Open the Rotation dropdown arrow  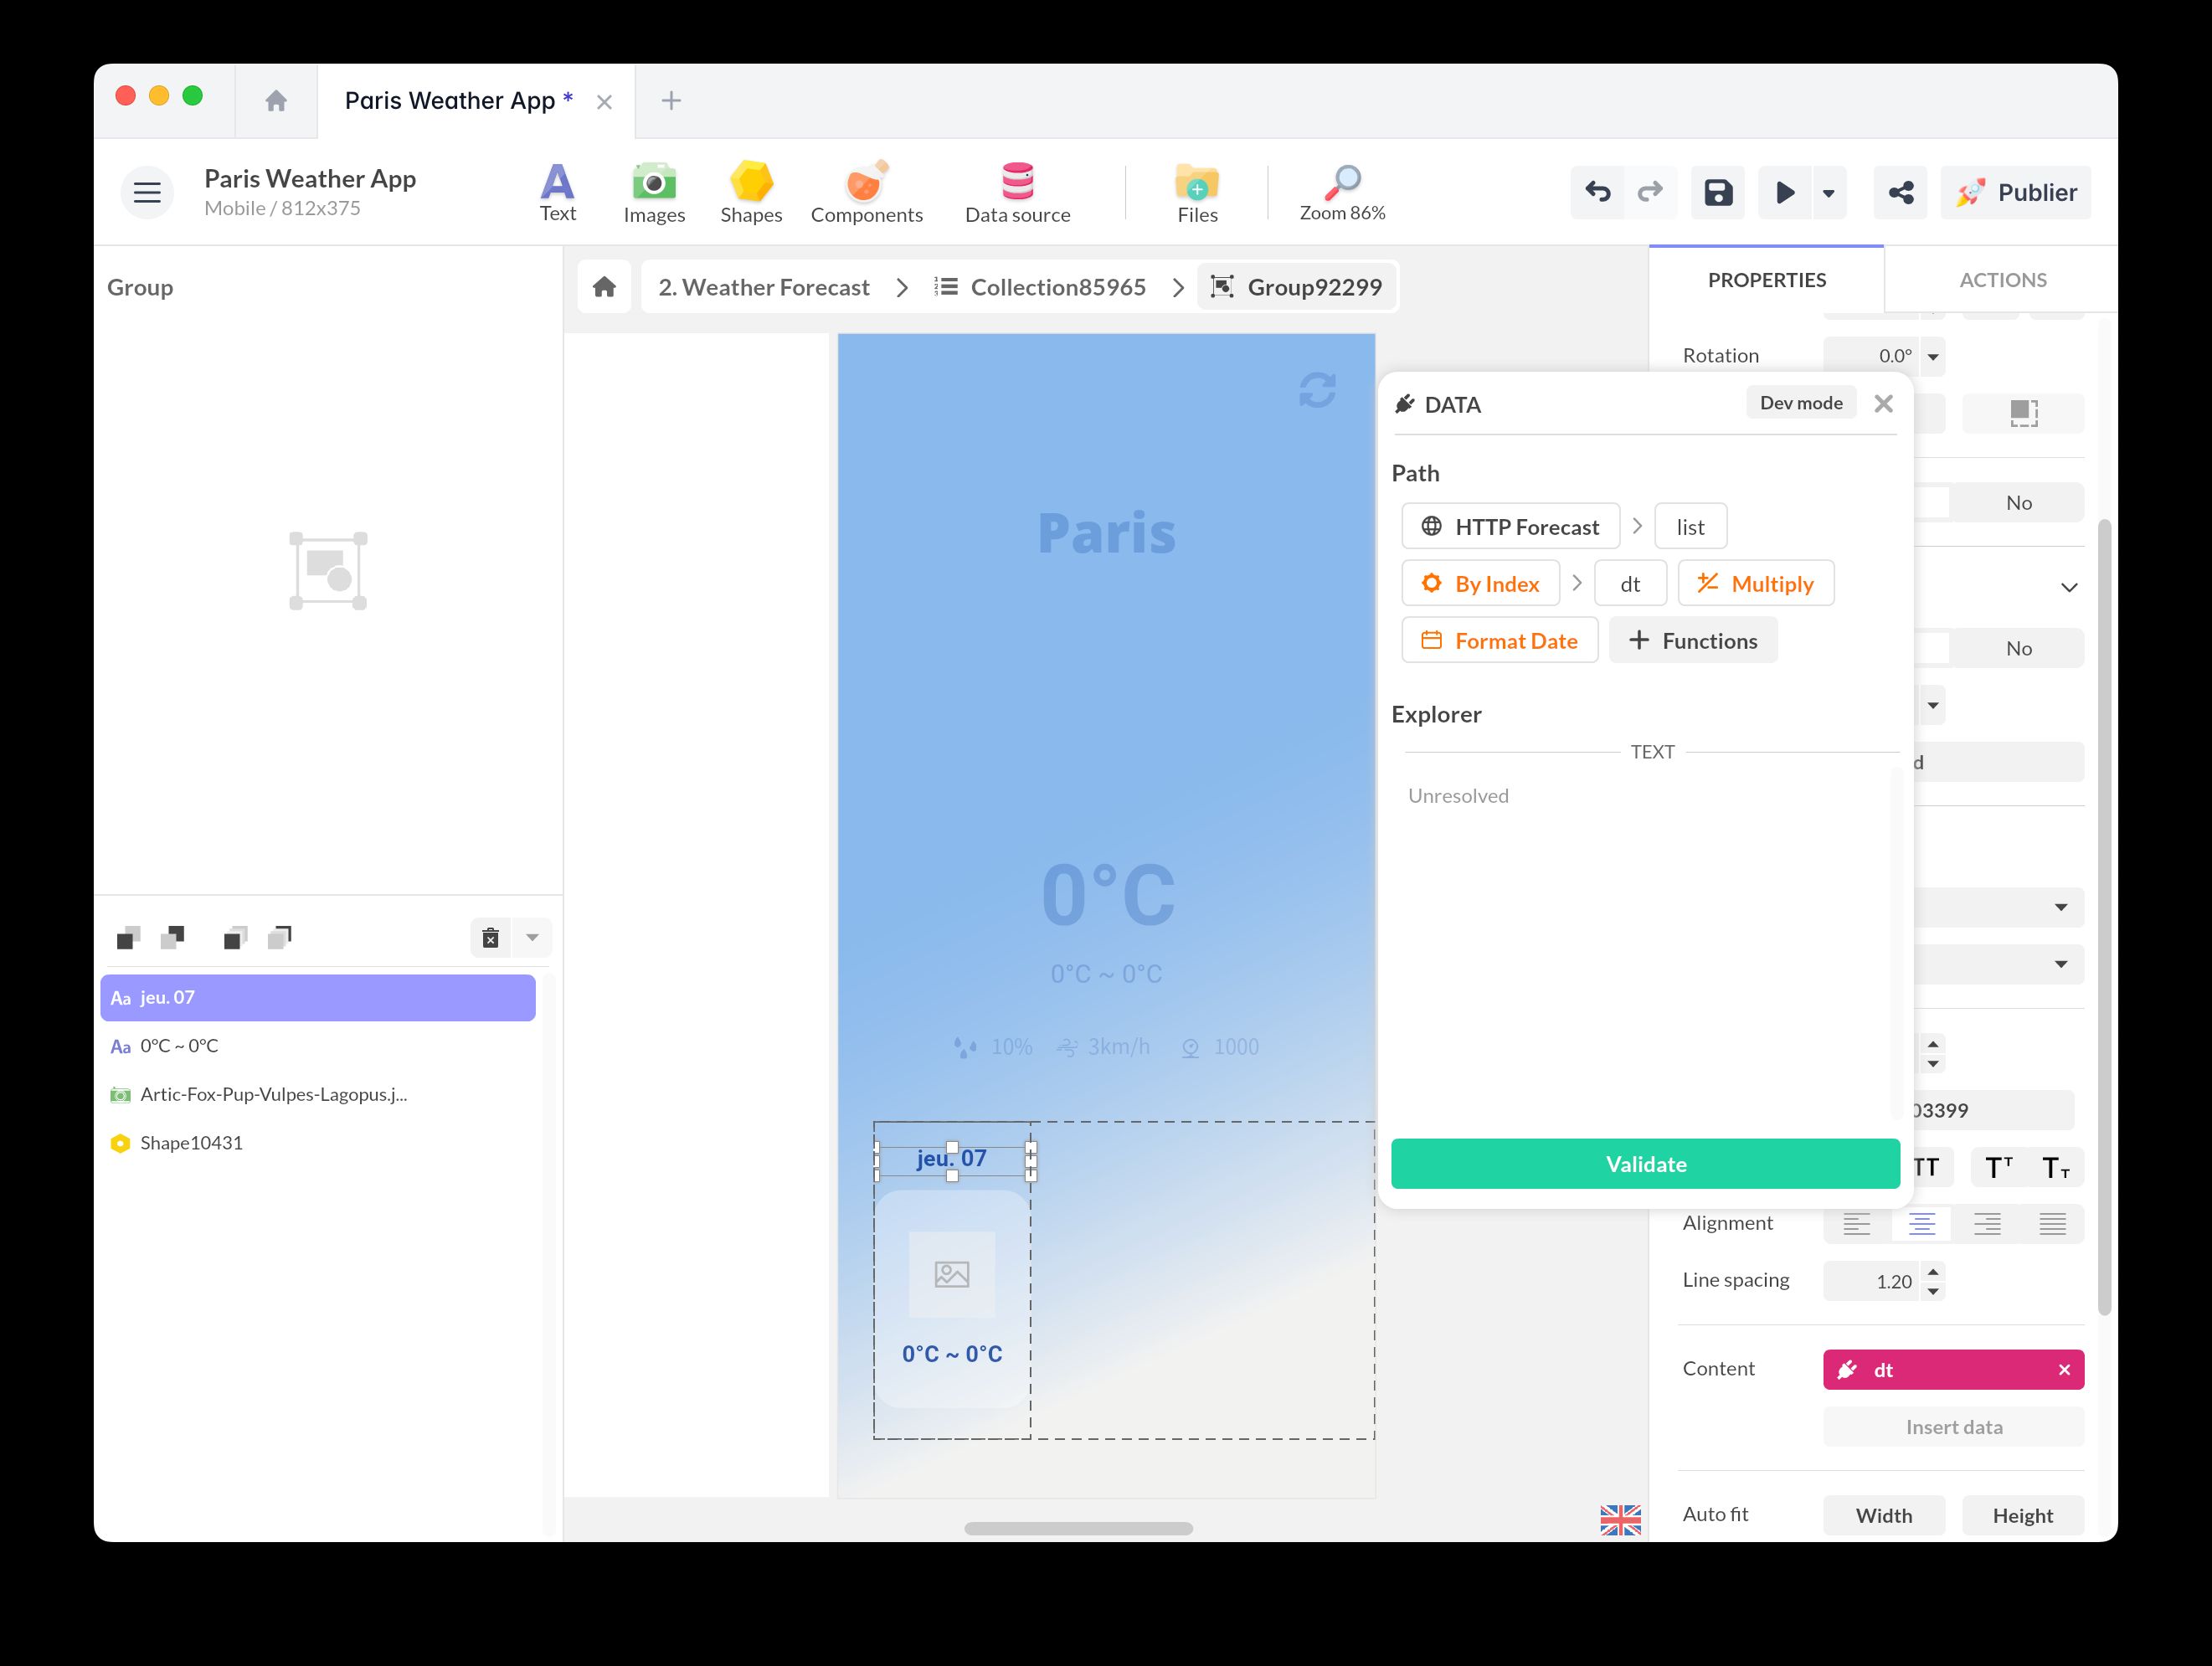point(1933,356)
